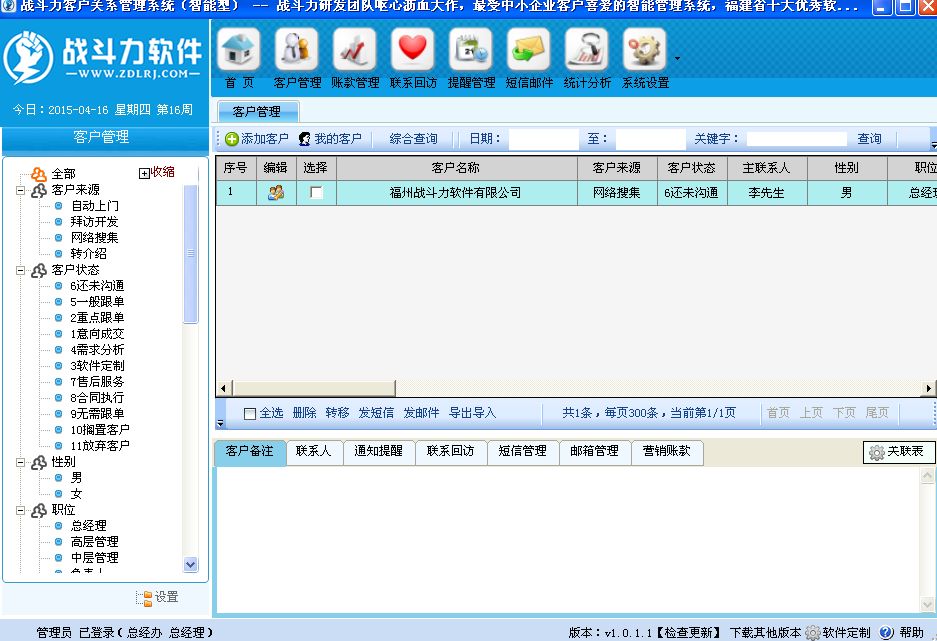Click the gear icon on 关联表 button
The width and height of the screenshot is (937, 641).
point(877,452)
